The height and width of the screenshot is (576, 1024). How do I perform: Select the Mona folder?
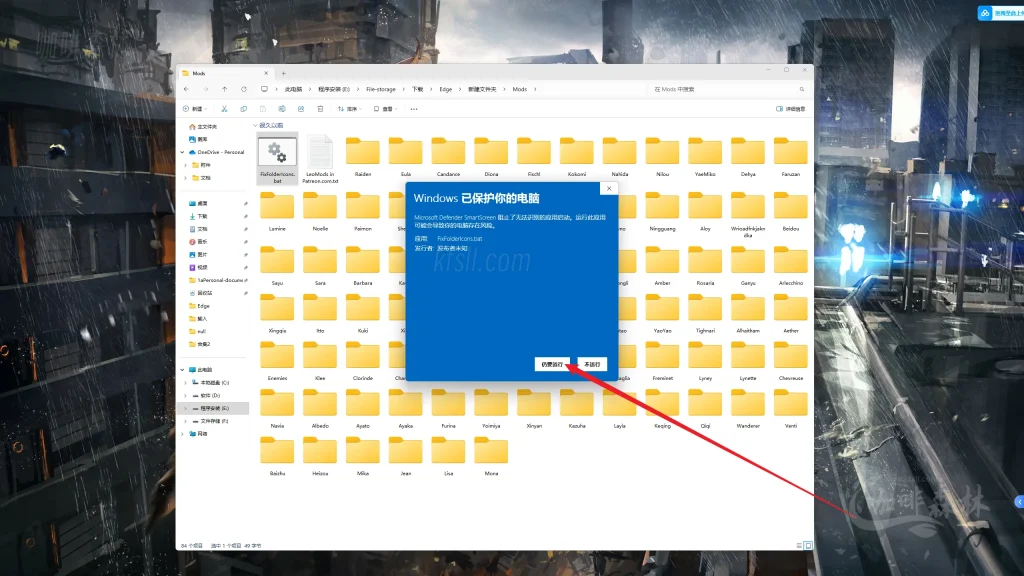pyautogui.click(x=491, y=456)
